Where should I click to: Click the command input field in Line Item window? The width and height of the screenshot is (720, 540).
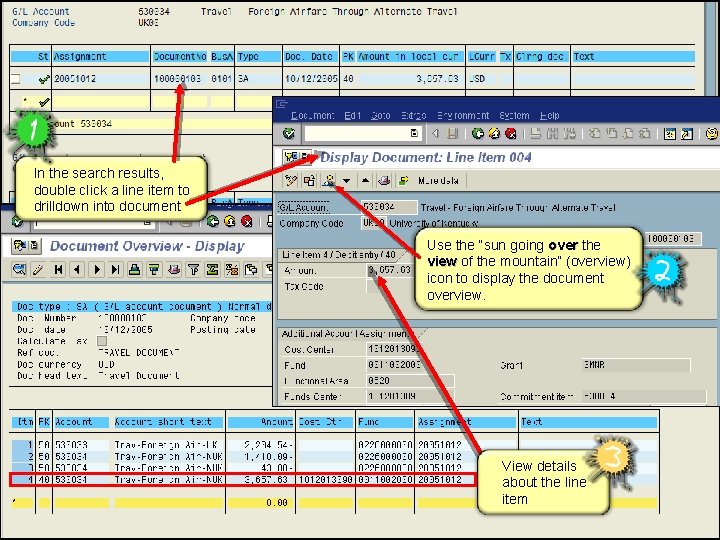(x=362, y=134)
